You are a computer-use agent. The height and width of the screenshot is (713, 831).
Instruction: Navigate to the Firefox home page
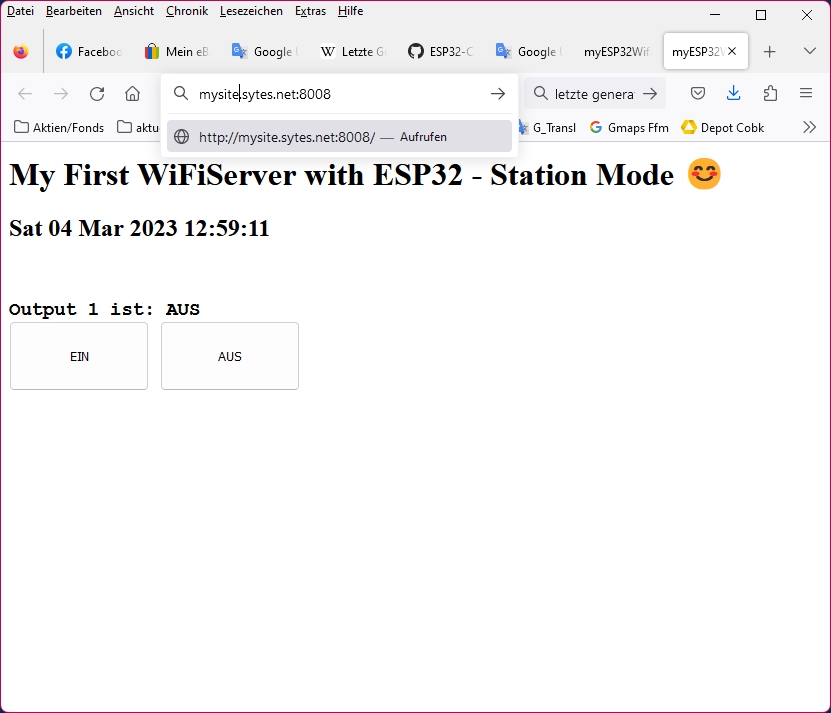(133, 93)
